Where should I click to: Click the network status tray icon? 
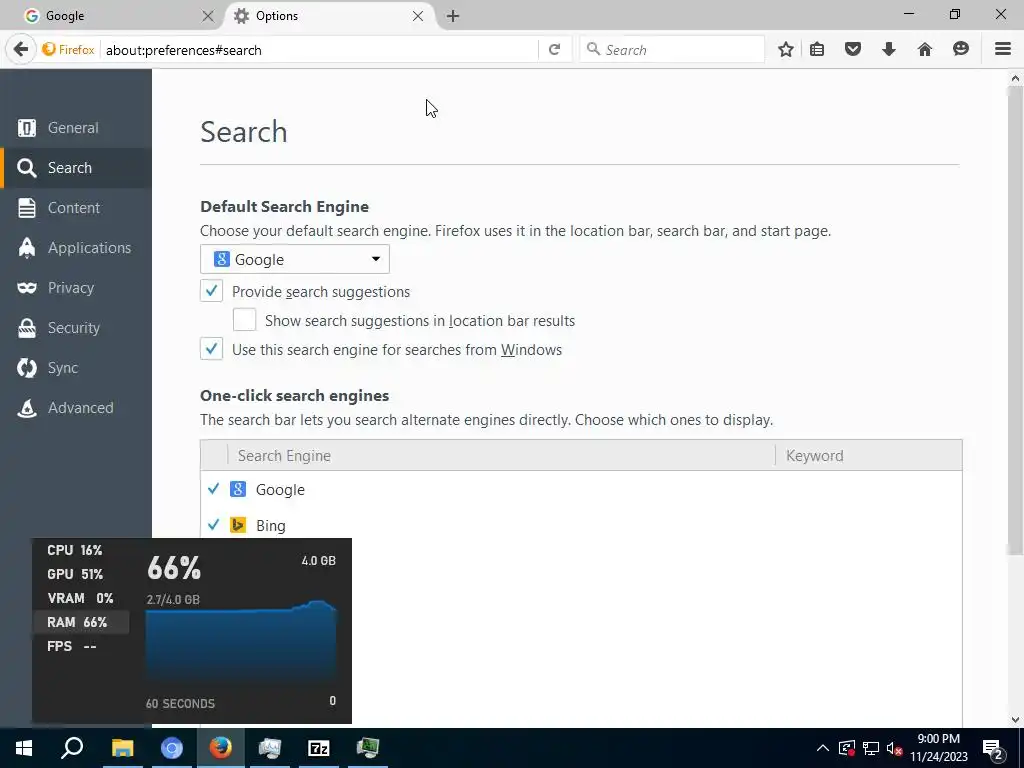point(871,748)
